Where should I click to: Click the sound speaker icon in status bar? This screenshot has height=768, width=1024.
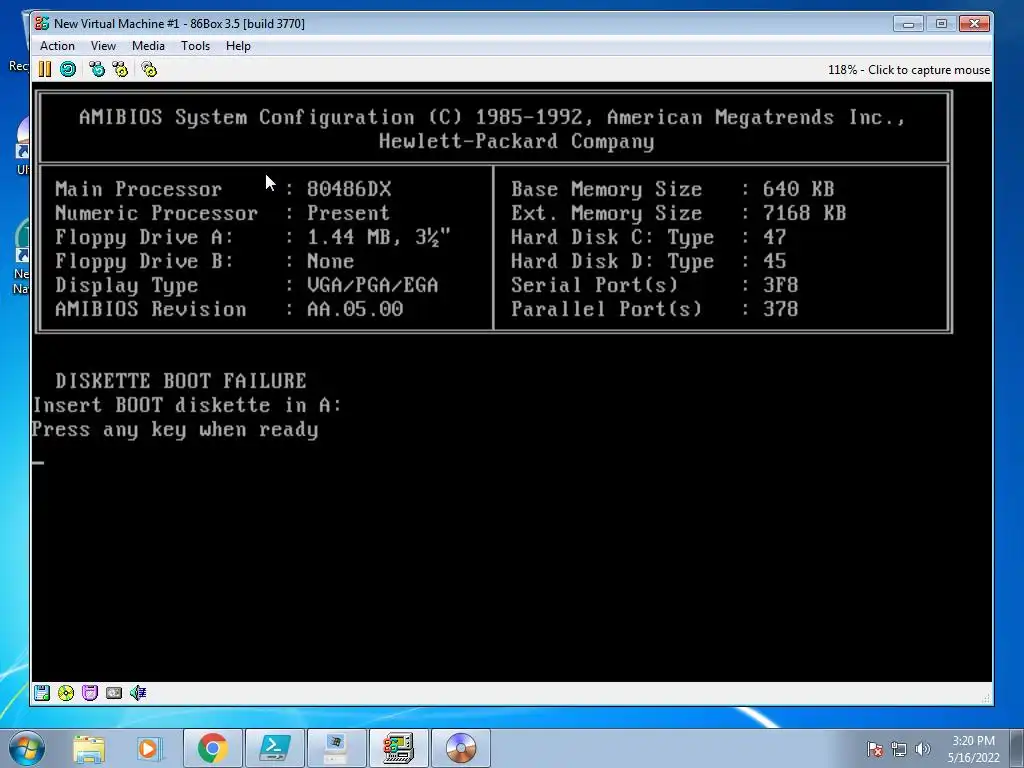click(138, 693)
